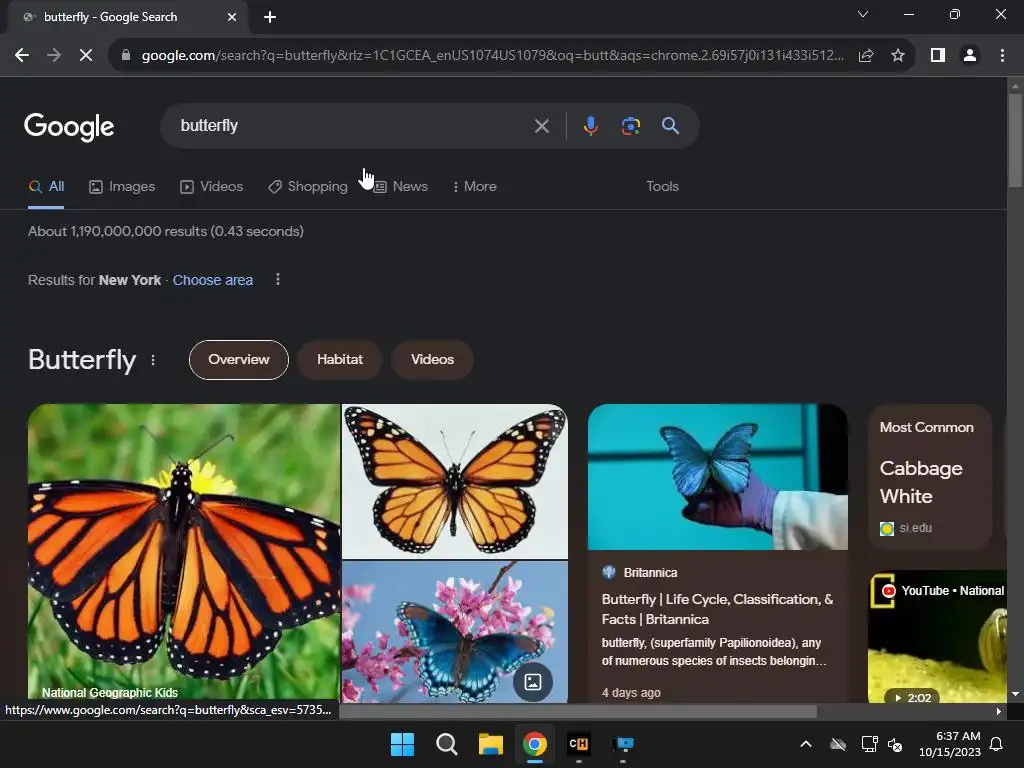The image size is (1024, 768).
Task: Click the address bar URL
Action: point(492,56)
